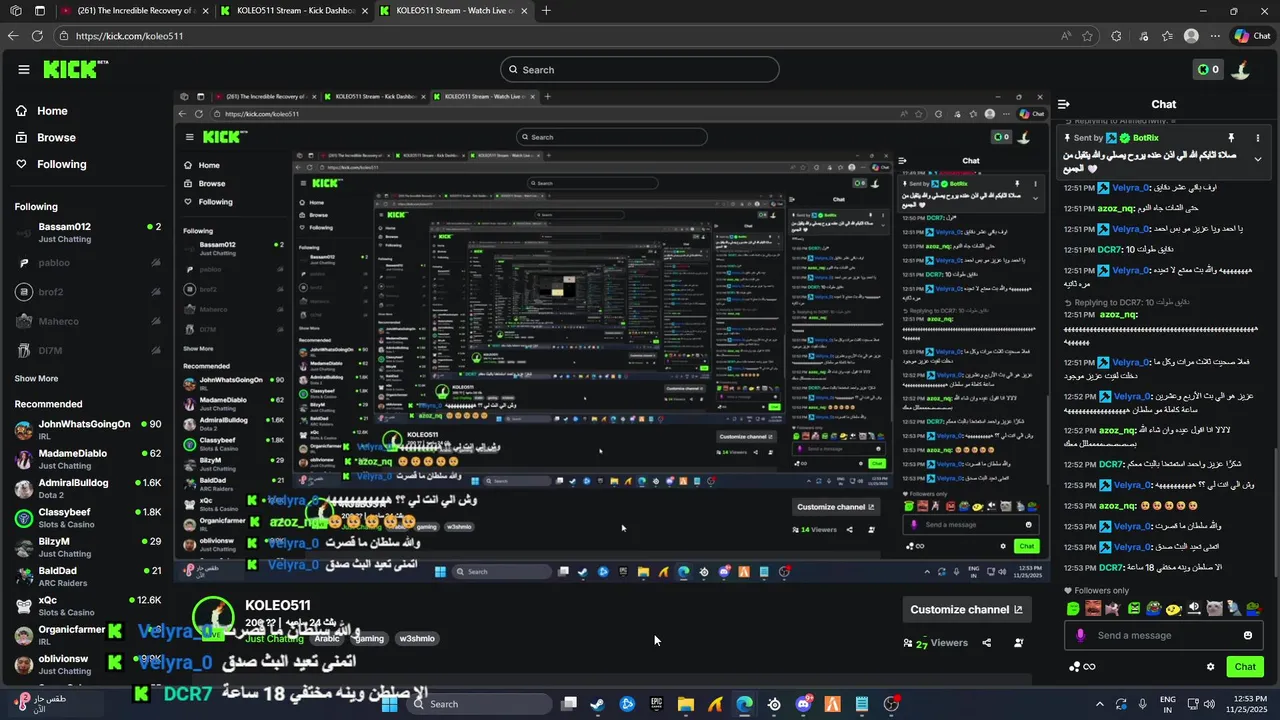This screenshot has width=1280, height=720.
Task: Open browser Copilot Chat button
Action: coord(1252,36)
